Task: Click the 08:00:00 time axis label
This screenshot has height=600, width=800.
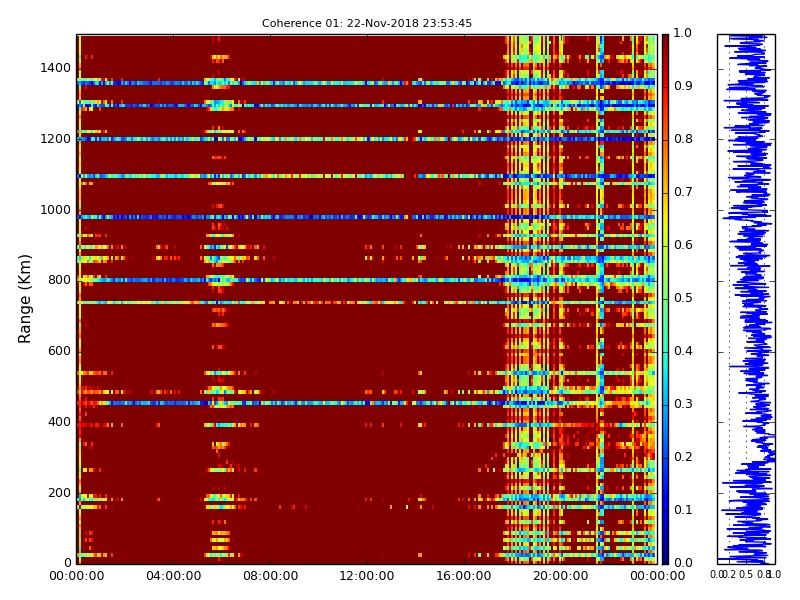Action: (x=270, y=576)
